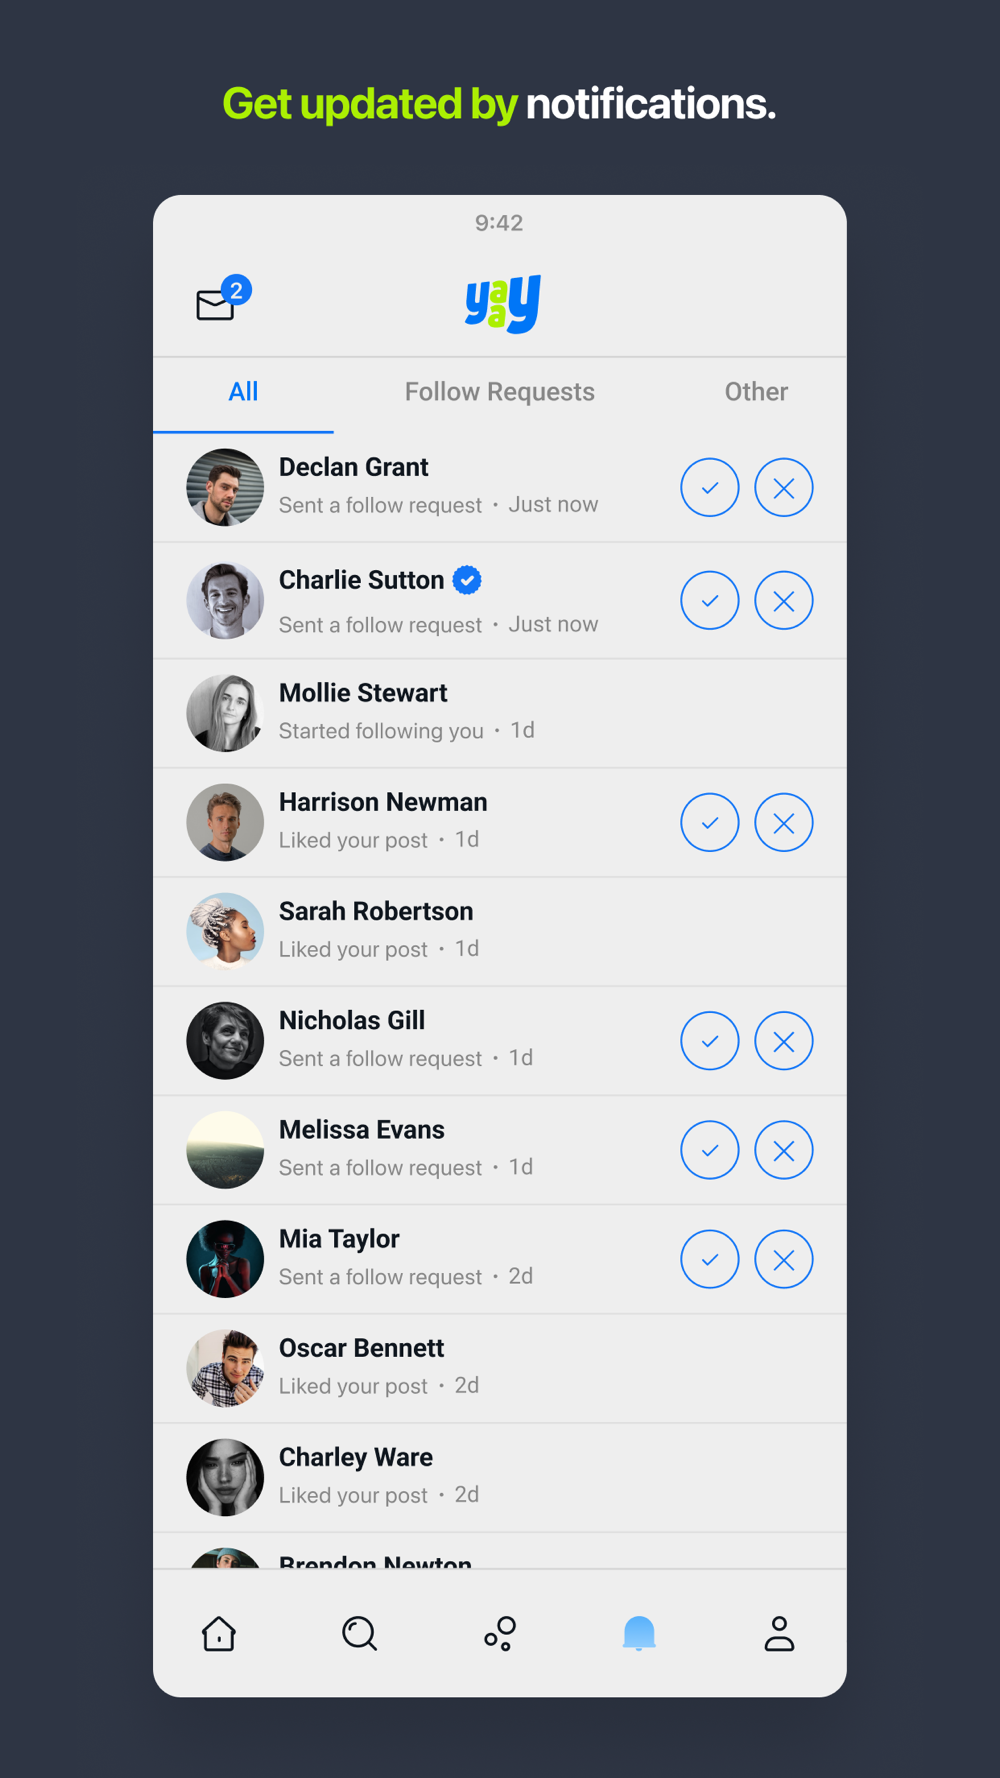Image resolution: width=1000 pixels, height=1778 pixels.
Task: Open the Search magnifier icon
Action: point(360,1634)
